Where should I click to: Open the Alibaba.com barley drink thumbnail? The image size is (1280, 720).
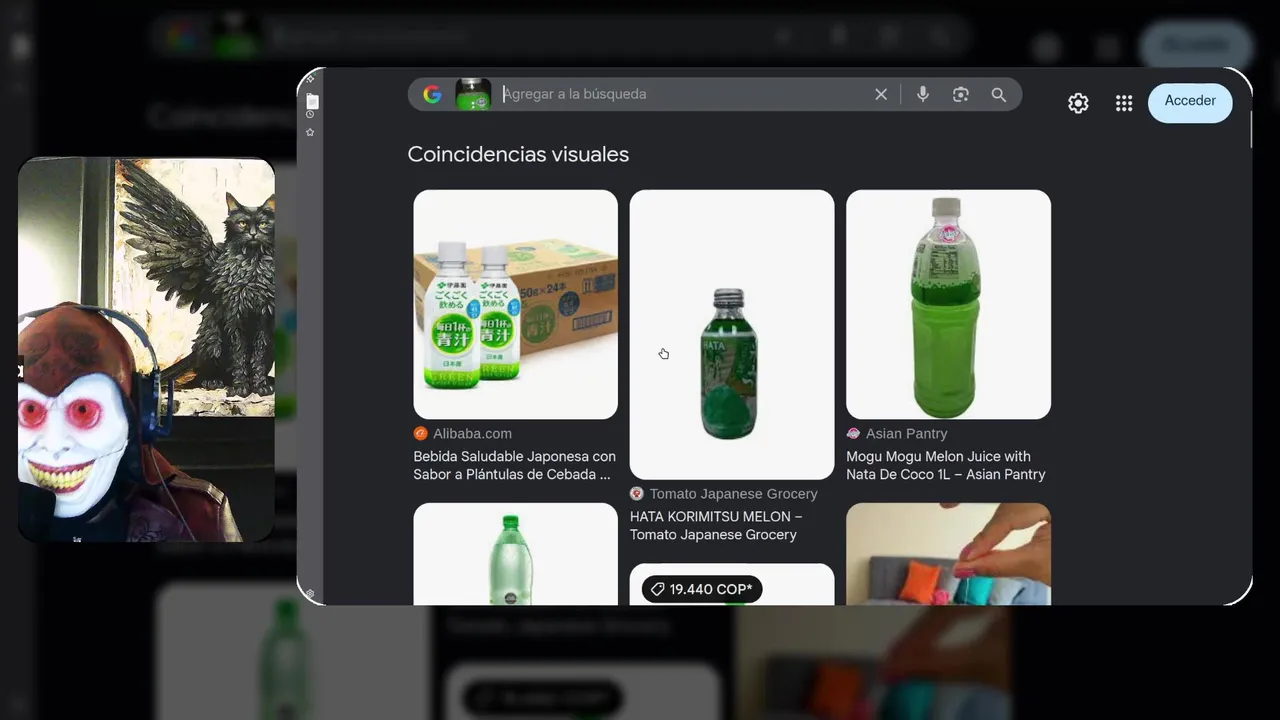coord(516,304)
